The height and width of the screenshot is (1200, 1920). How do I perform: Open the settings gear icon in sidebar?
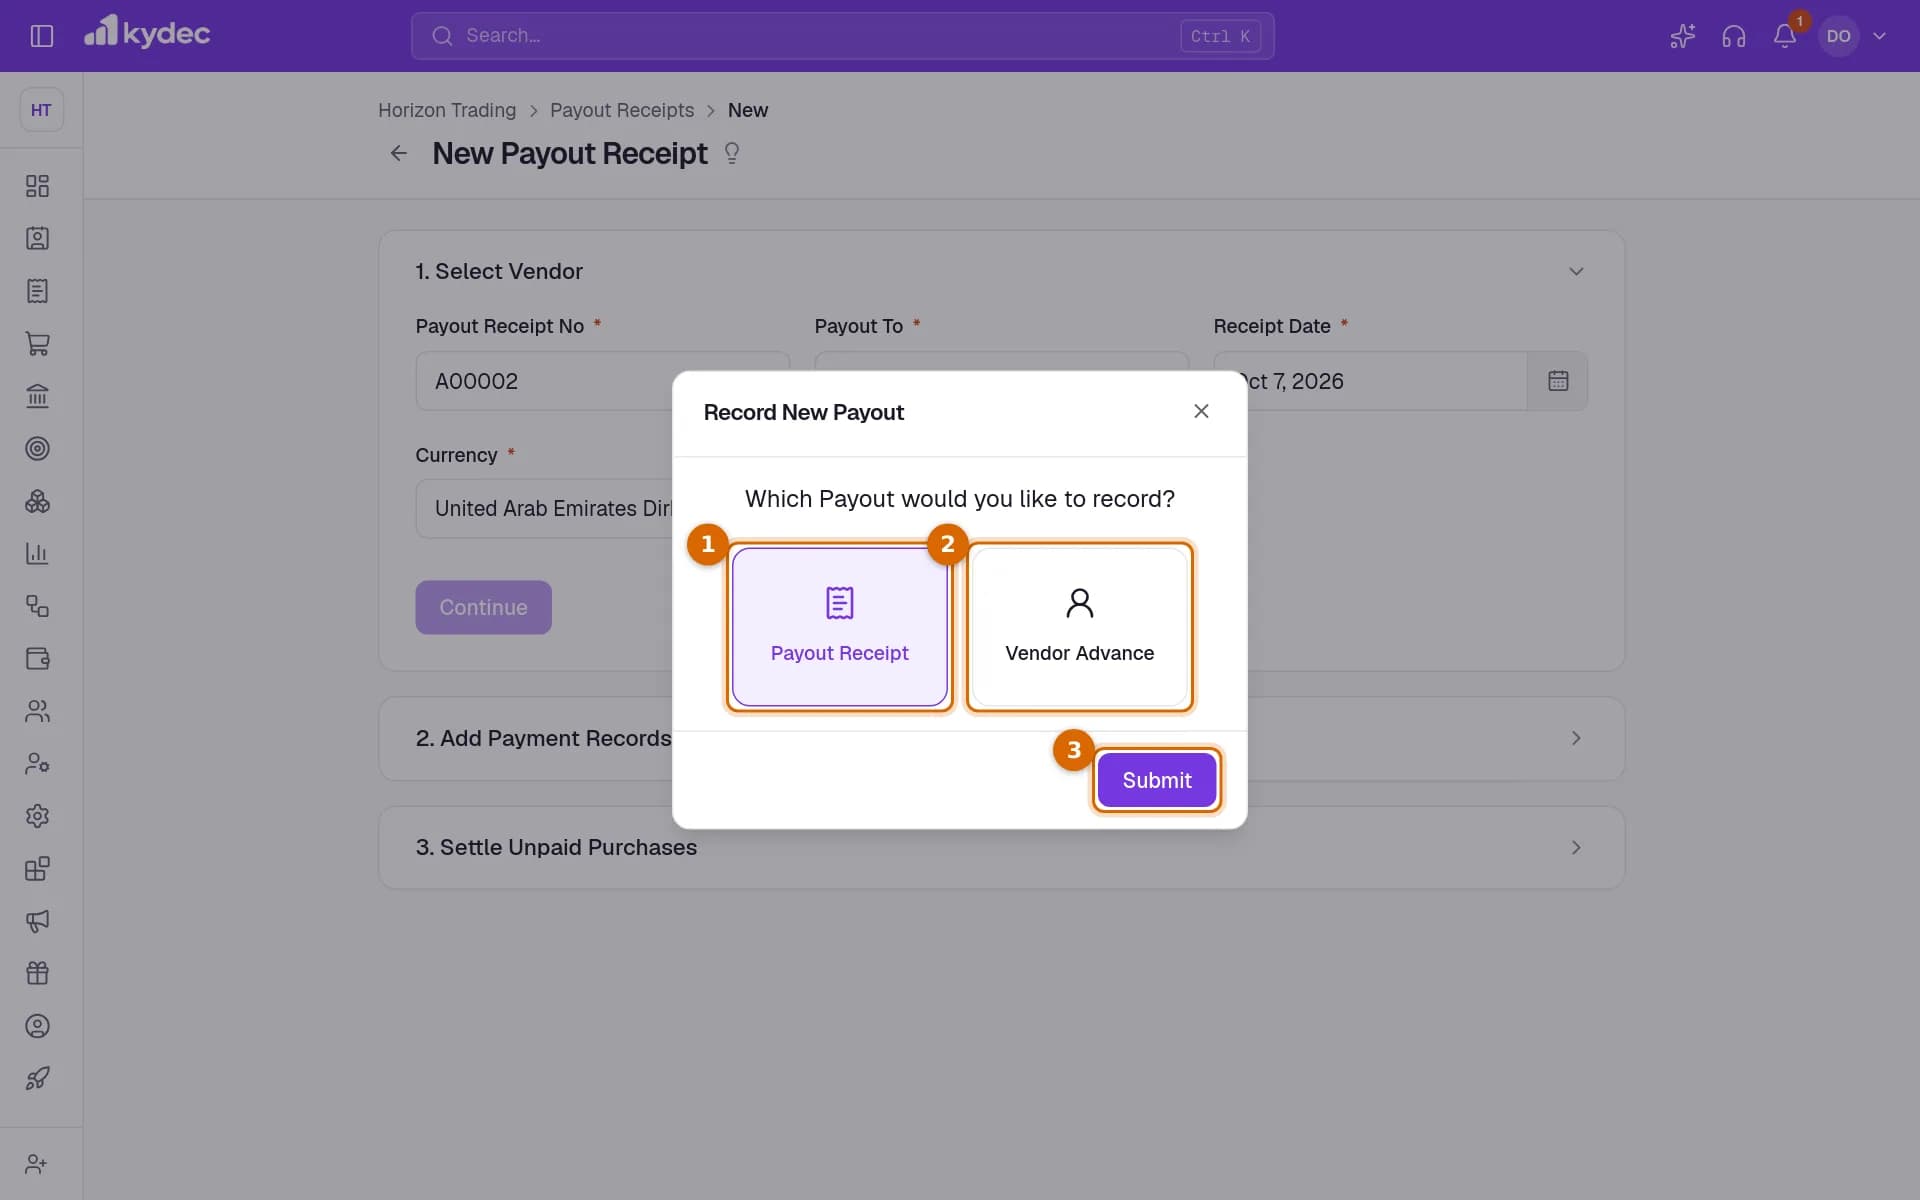click(x=37, y=816)
